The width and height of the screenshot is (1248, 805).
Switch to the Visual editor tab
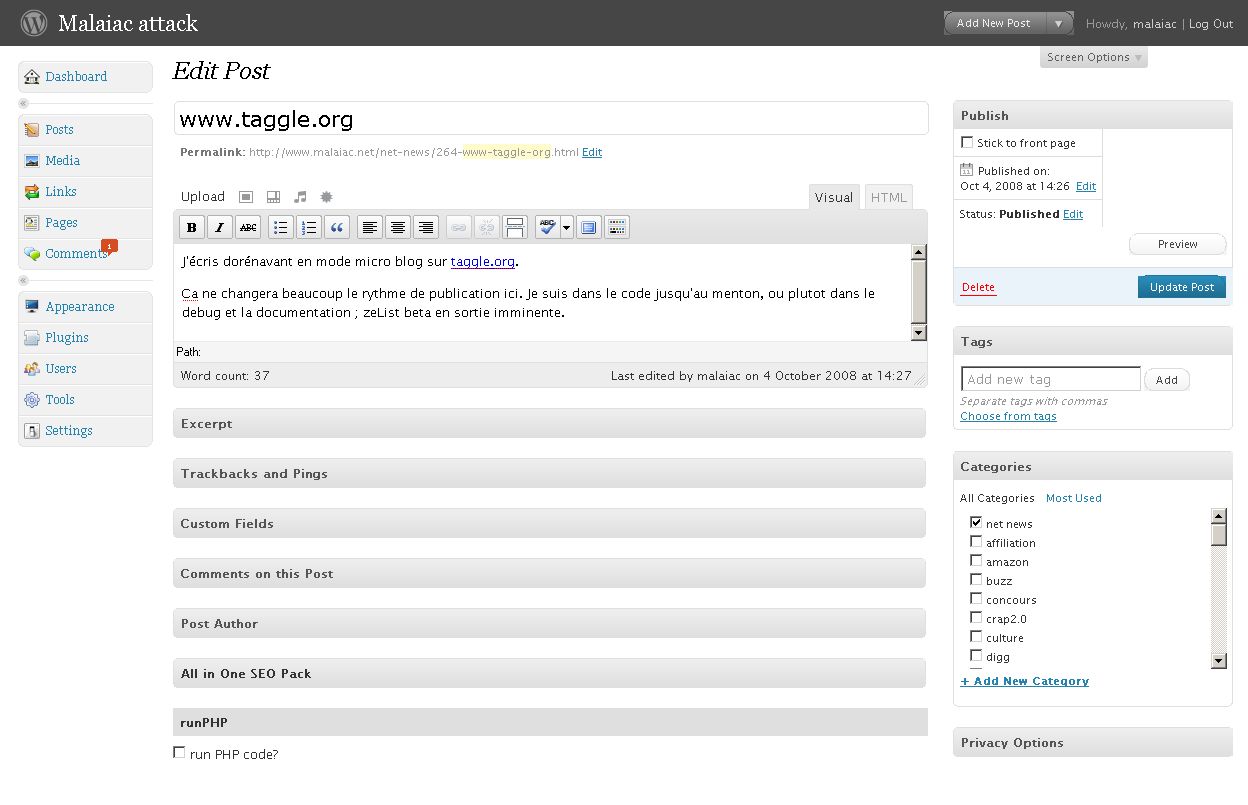click(x=834, y=197)
